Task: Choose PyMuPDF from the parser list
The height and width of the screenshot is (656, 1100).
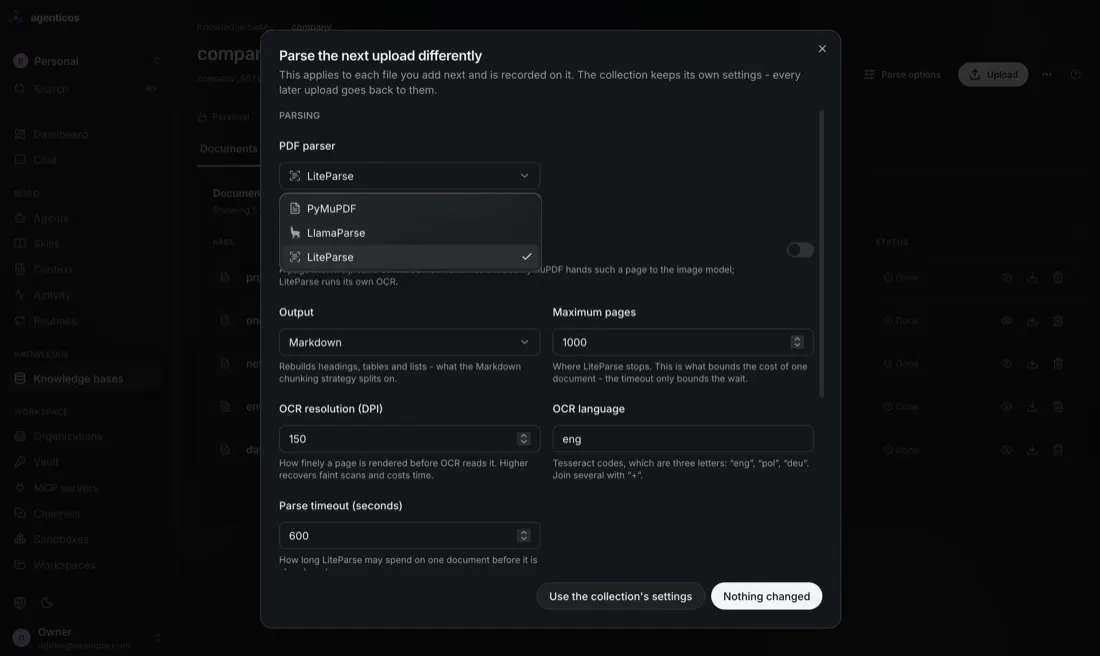Action: pyautogui.click(x=410, y=208)
